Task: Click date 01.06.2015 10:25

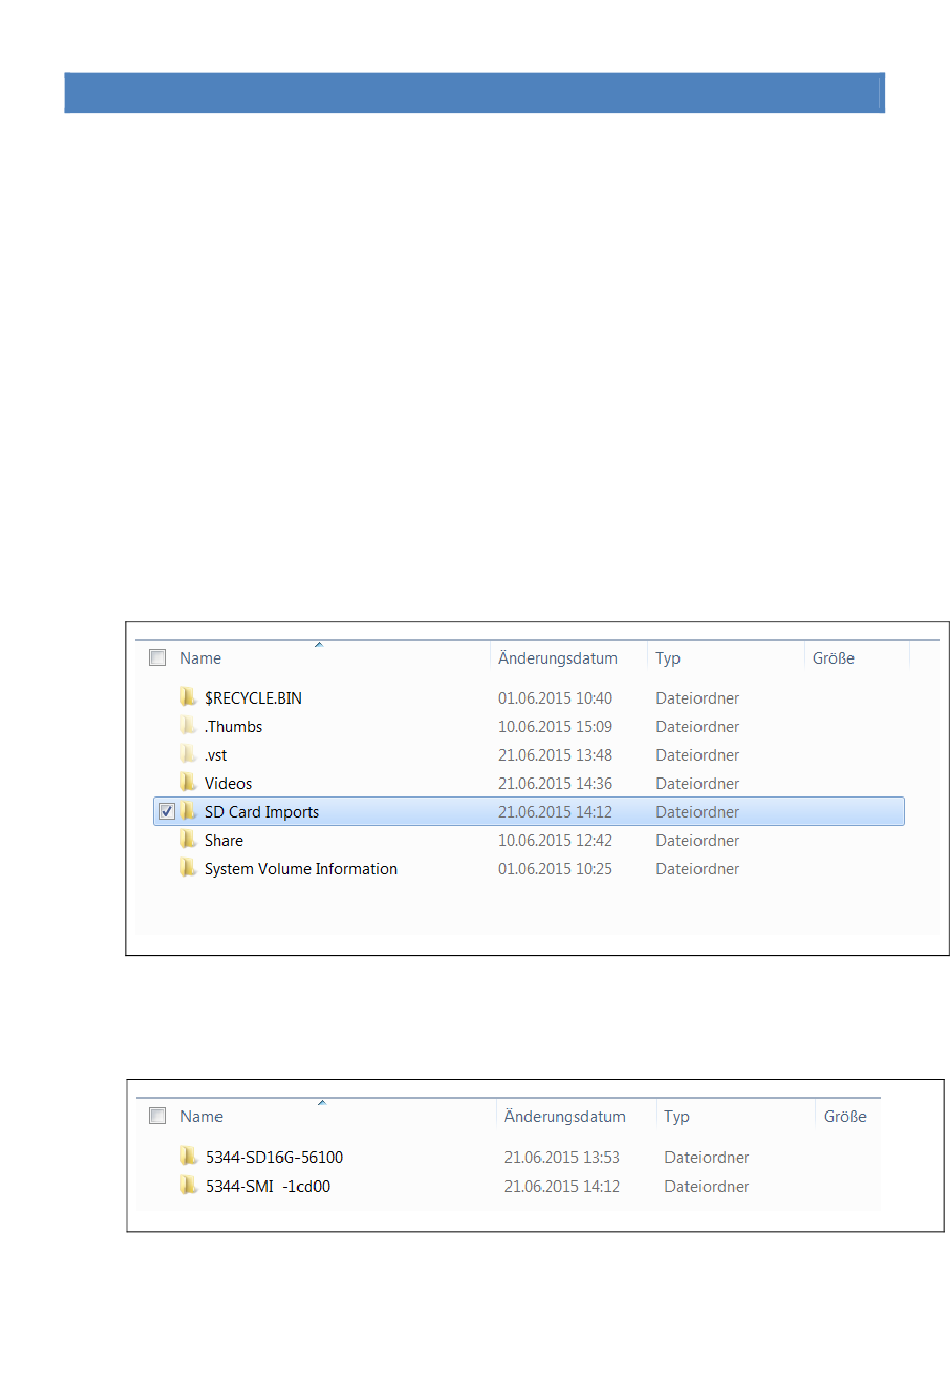Action: (x=555, y=869)
